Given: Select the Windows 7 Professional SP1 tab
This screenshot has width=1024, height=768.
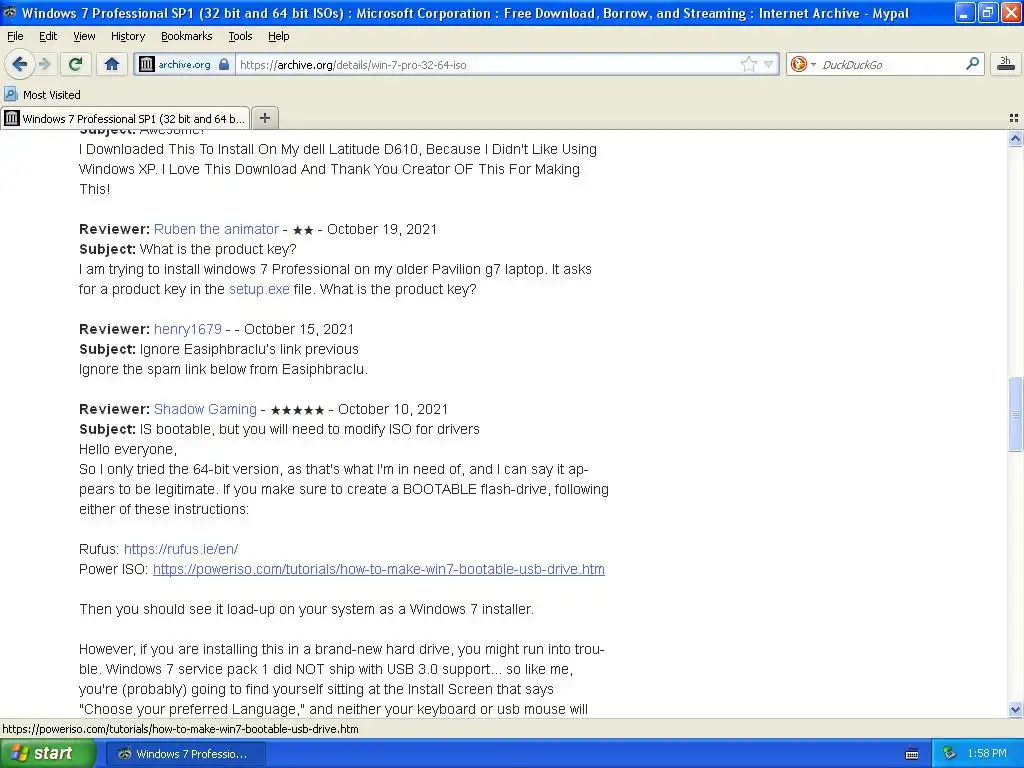Looking at the screenshot, I should (125, 118).
